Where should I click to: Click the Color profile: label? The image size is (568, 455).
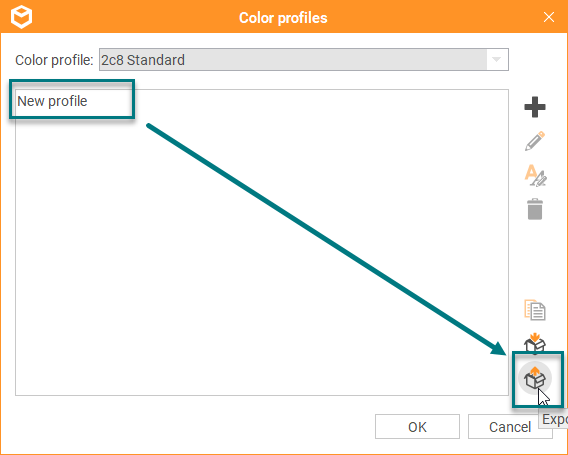[x=54, y=60]
